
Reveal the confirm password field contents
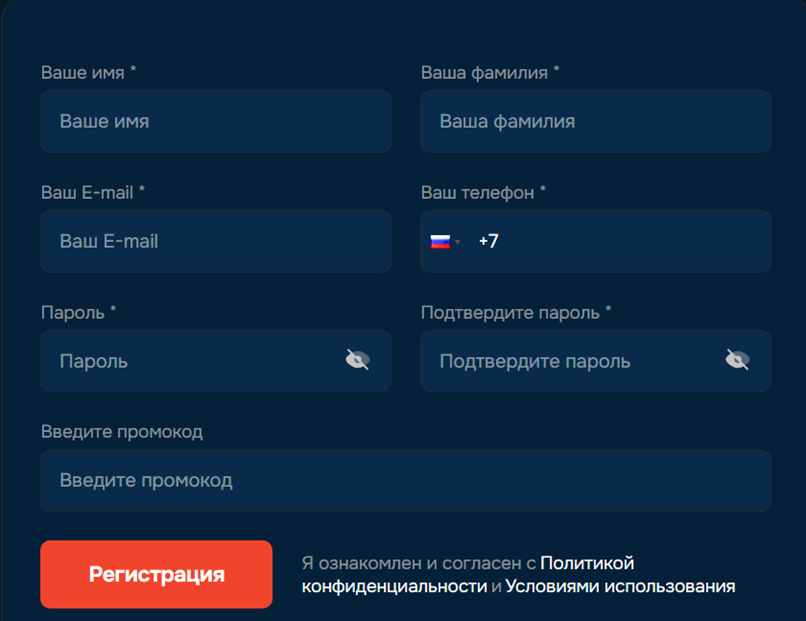(x=737, y=361)
